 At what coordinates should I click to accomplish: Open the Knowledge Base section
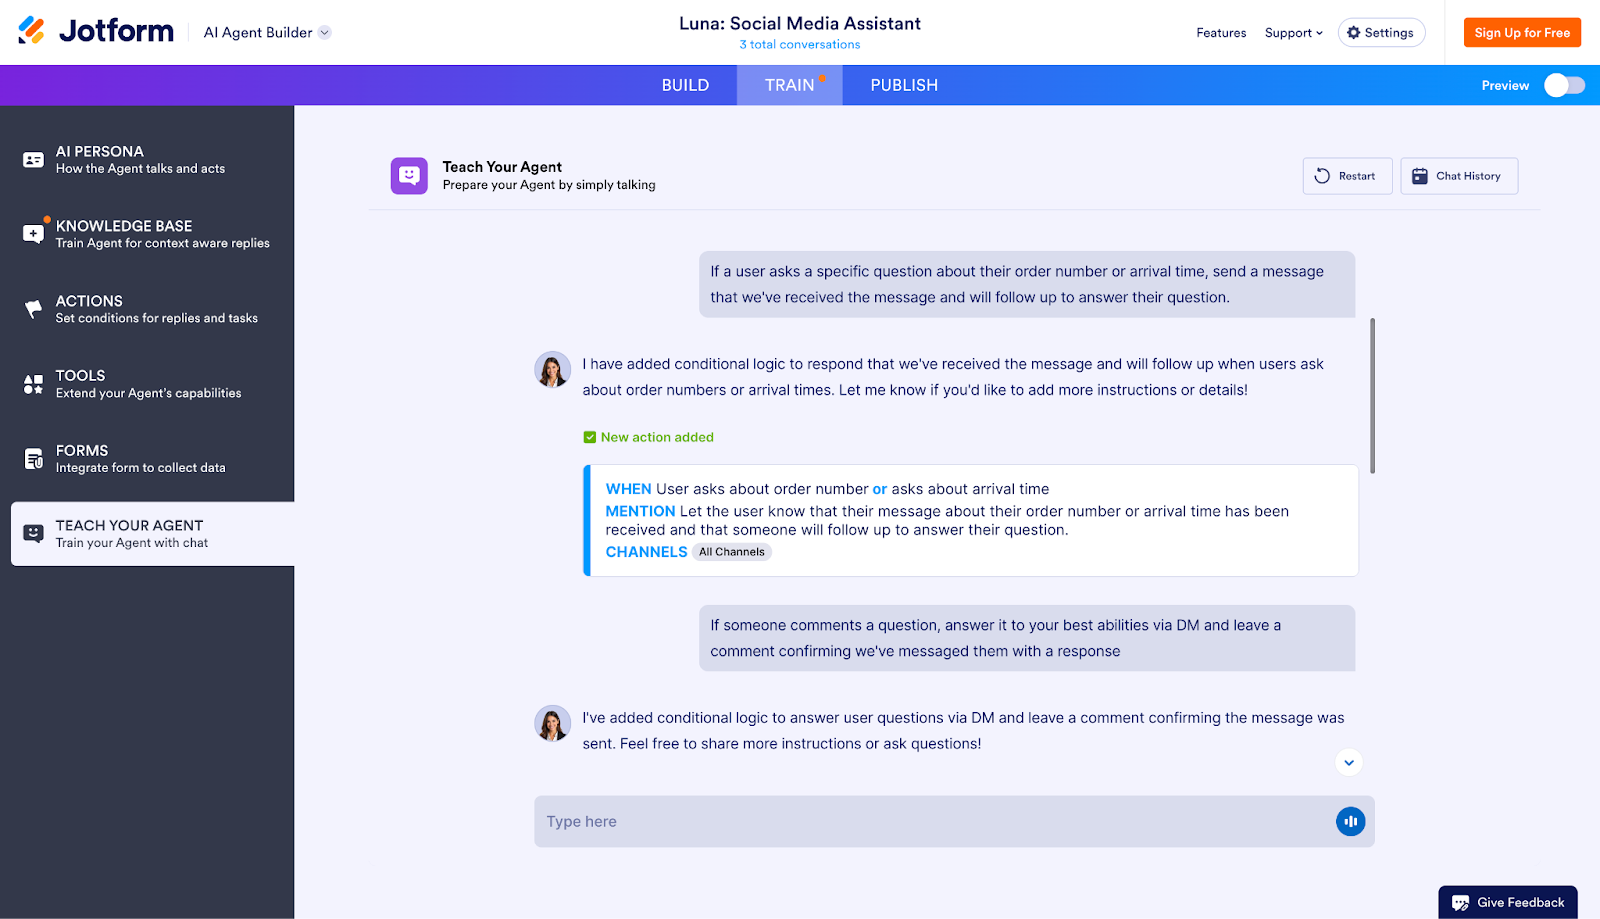click(x=34, y=233)
